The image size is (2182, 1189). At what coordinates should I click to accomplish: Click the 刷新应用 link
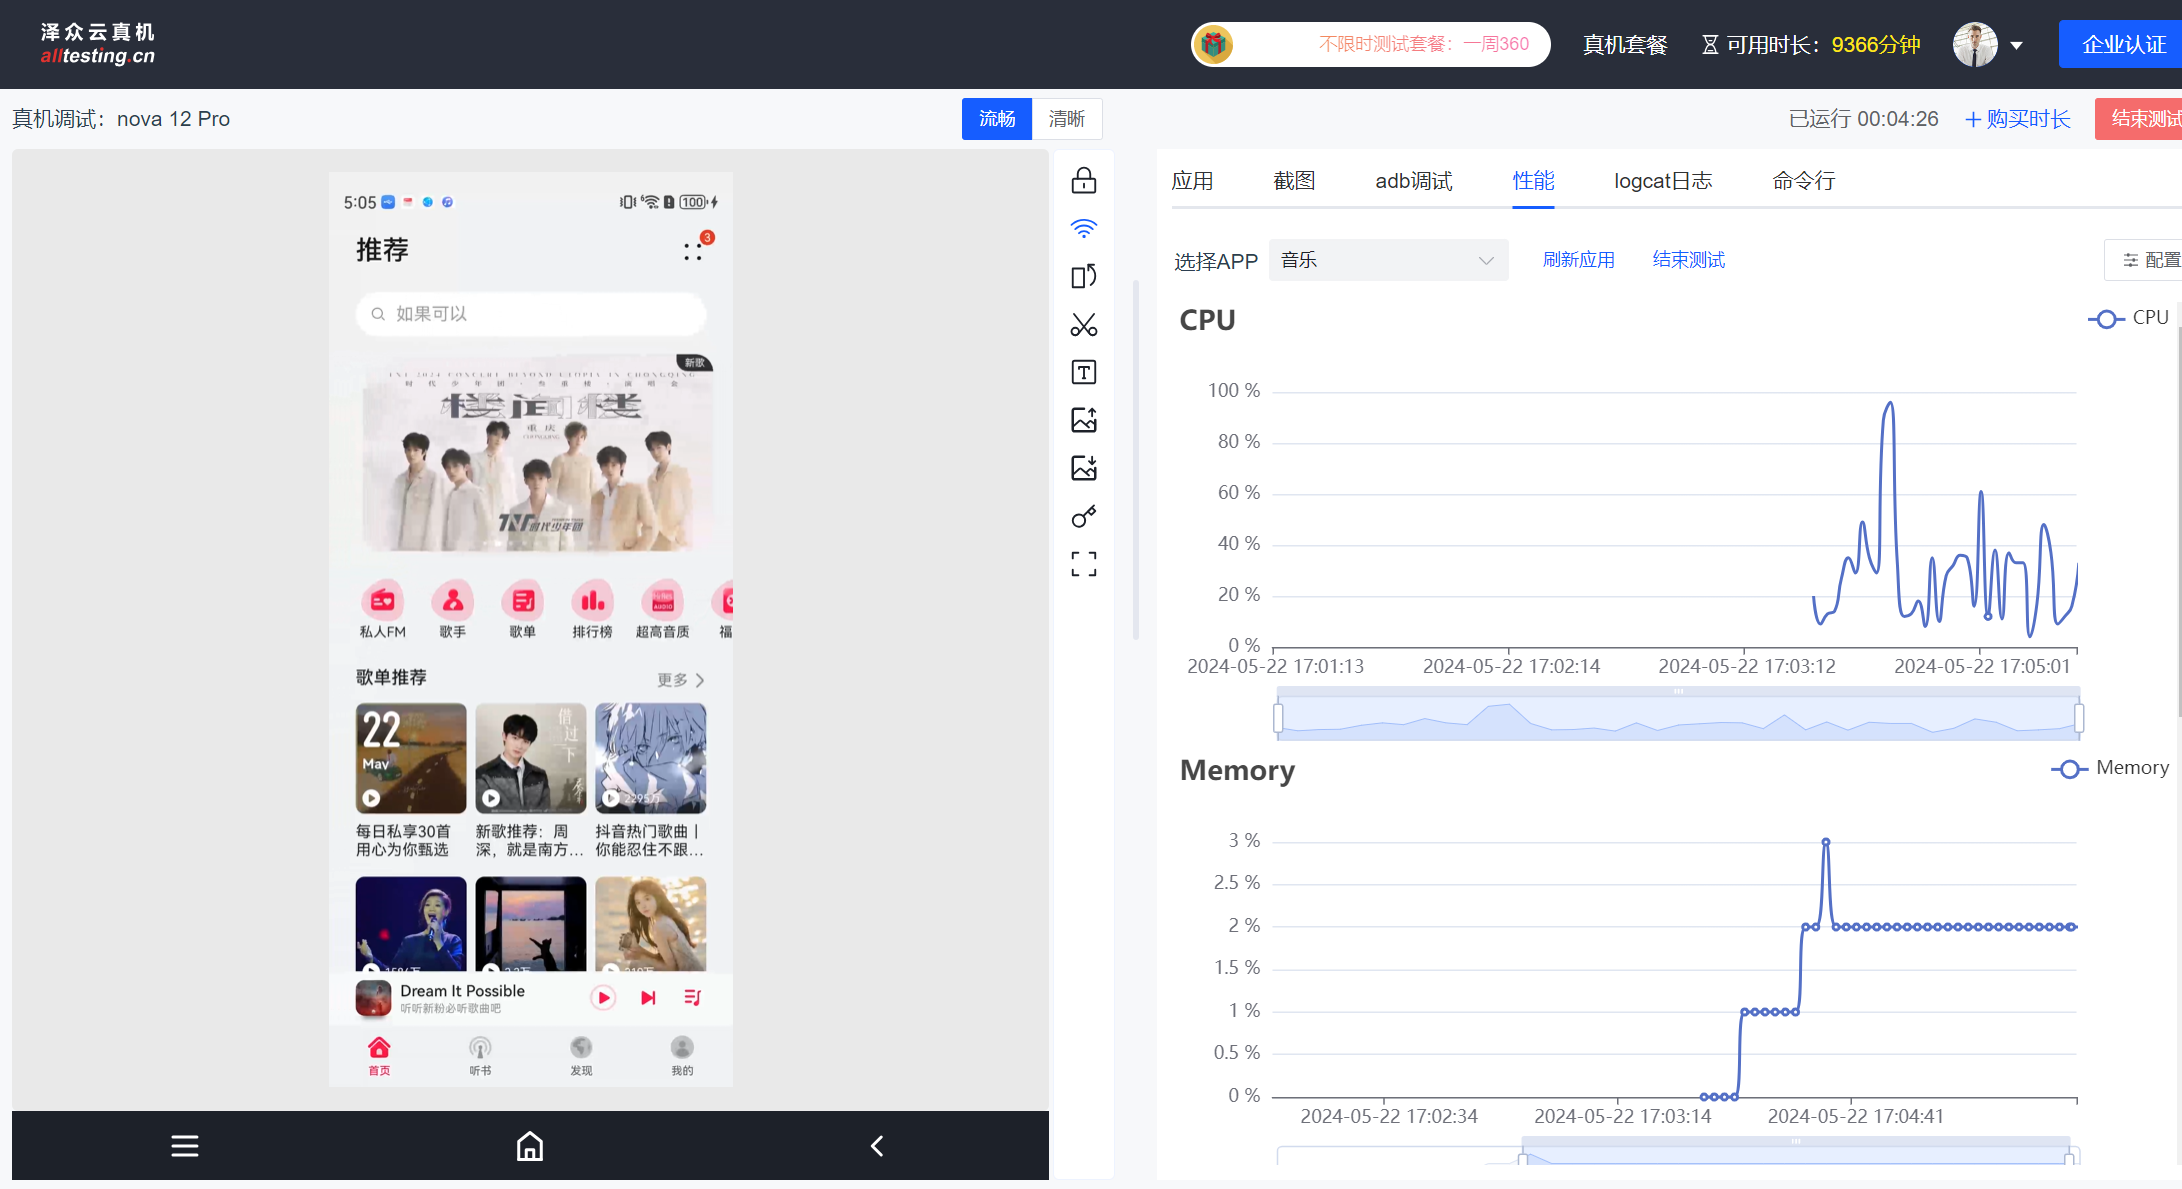tap(1578, 260)
